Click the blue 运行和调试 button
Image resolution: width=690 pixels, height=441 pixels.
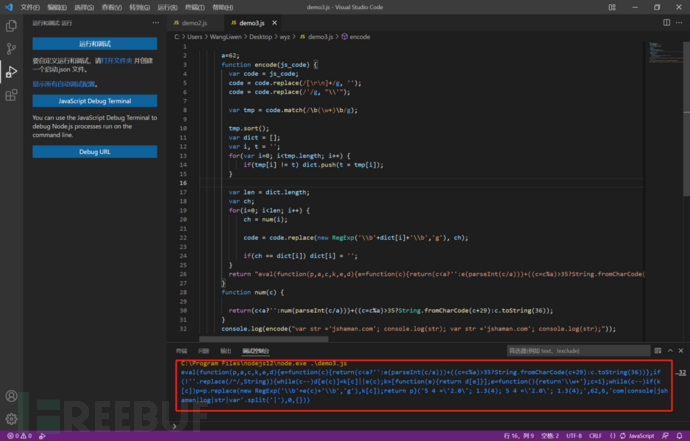coord(95,44)
